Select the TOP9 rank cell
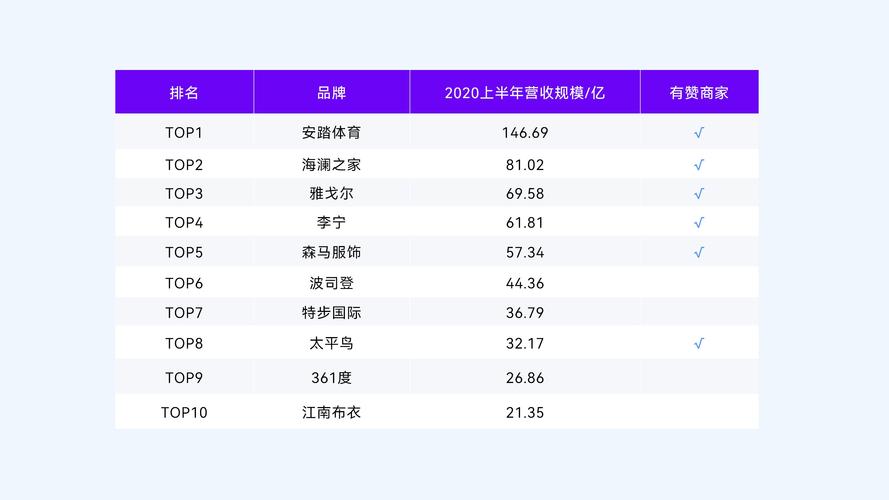This screenshot has width=889, height=500. pyautogui.click(x=184, y=378)
